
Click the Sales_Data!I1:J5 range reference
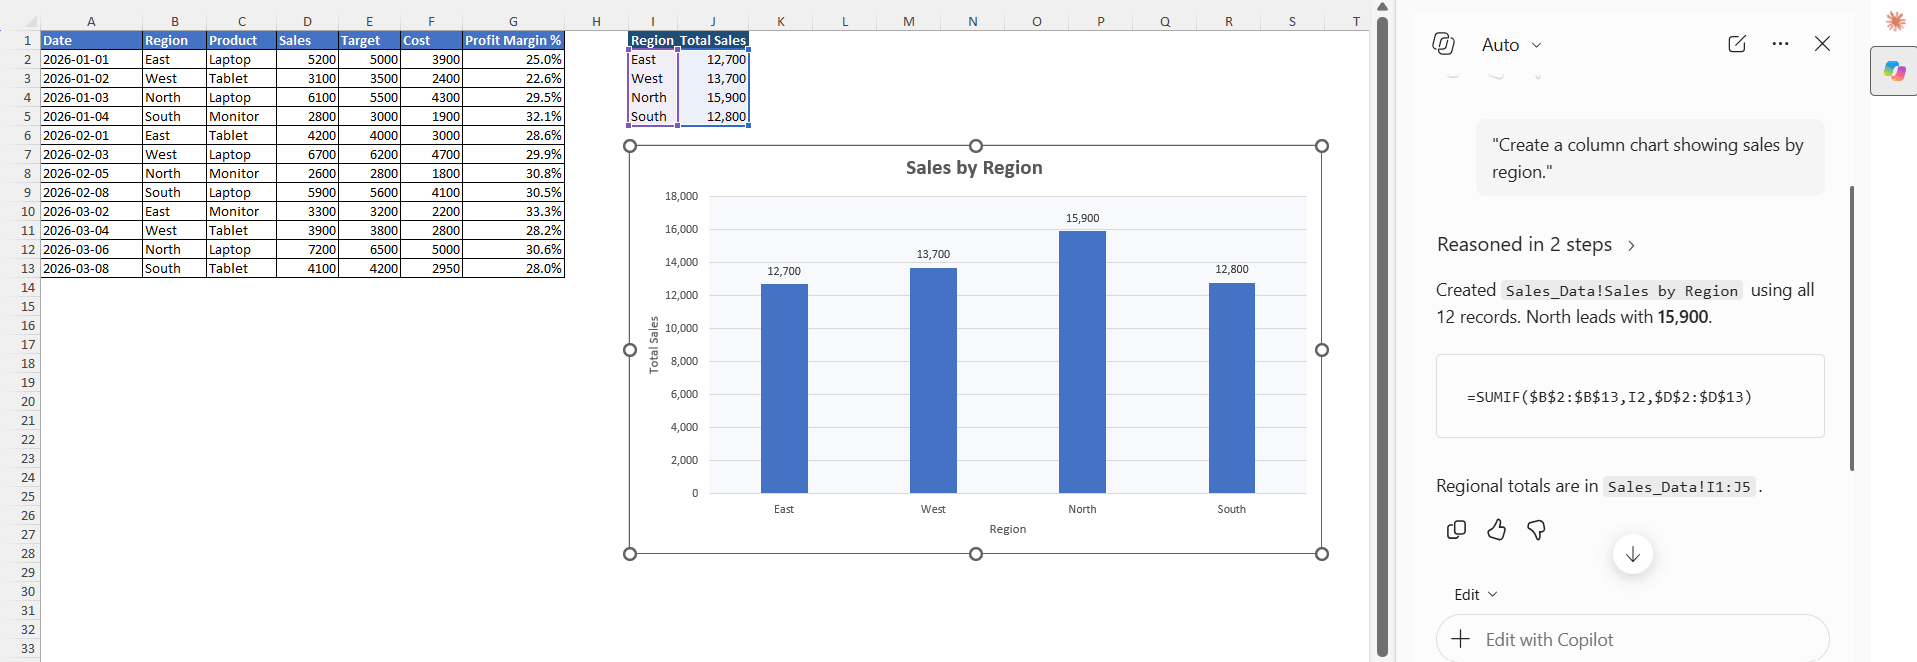click(x=1679, y=487)
